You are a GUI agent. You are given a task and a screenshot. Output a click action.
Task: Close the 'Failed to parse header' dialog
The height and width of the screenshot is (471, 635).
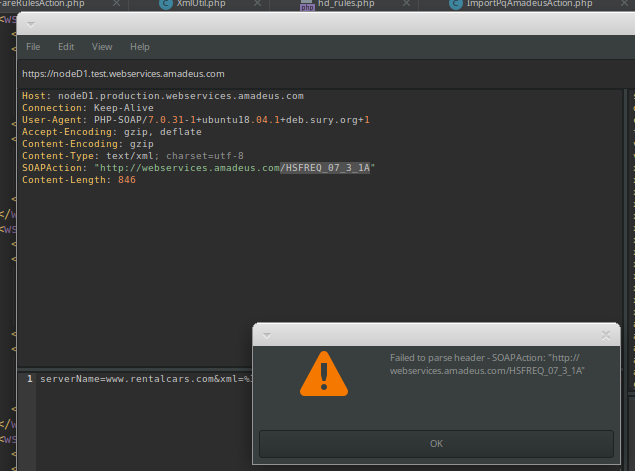click(606, 335)
